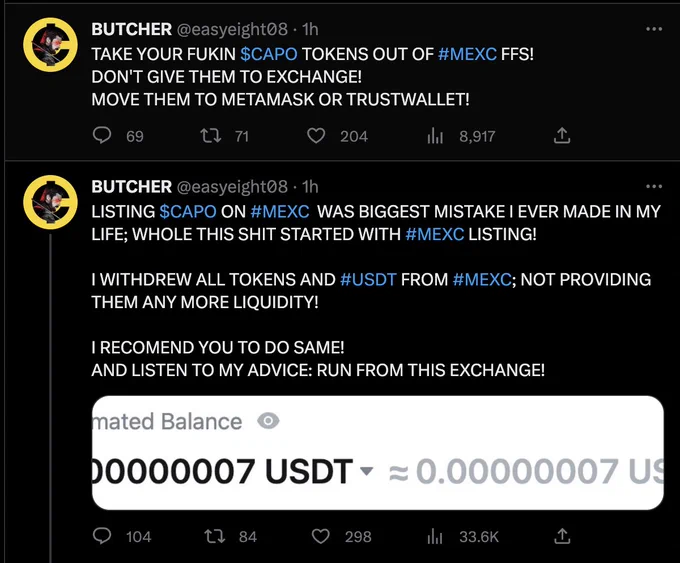Open the $CAPO cashtag in first tweet
The height and width of the screenshot is (563, 680).
coord(269,54)
